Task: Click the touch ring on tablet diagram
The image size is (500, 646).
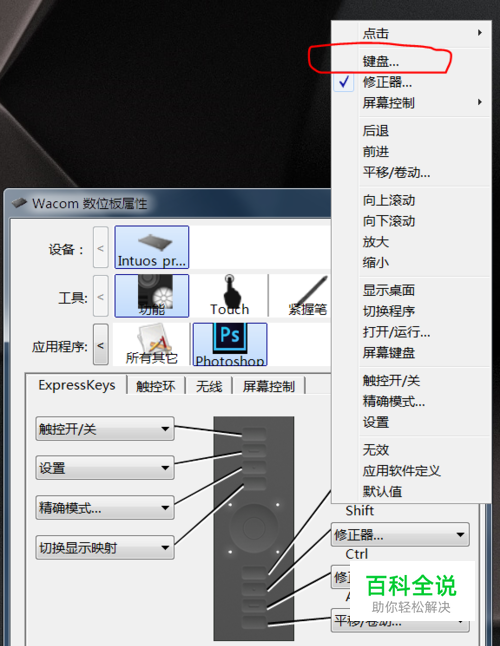Action: (253, 528)
